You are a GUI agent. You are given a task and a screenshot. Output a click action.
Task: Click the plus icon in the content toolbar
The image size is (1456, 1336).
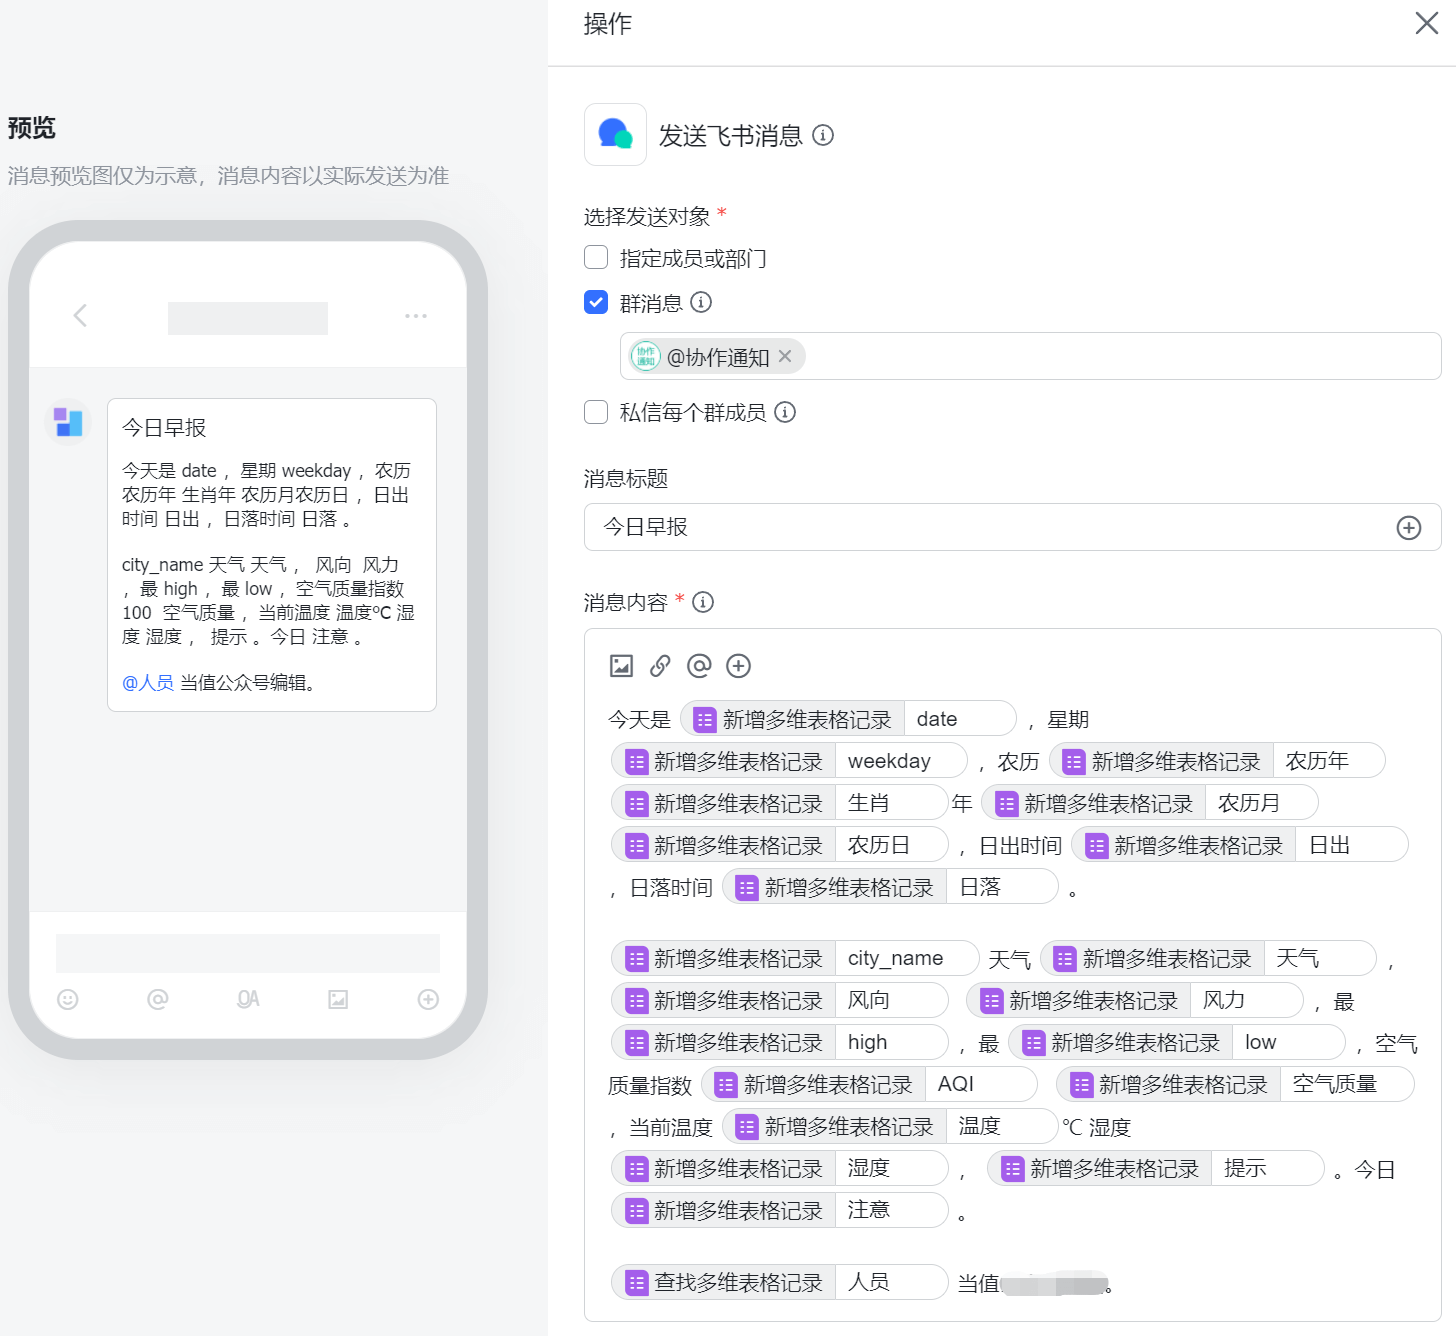pyautogui.click(x=739, y=665)
